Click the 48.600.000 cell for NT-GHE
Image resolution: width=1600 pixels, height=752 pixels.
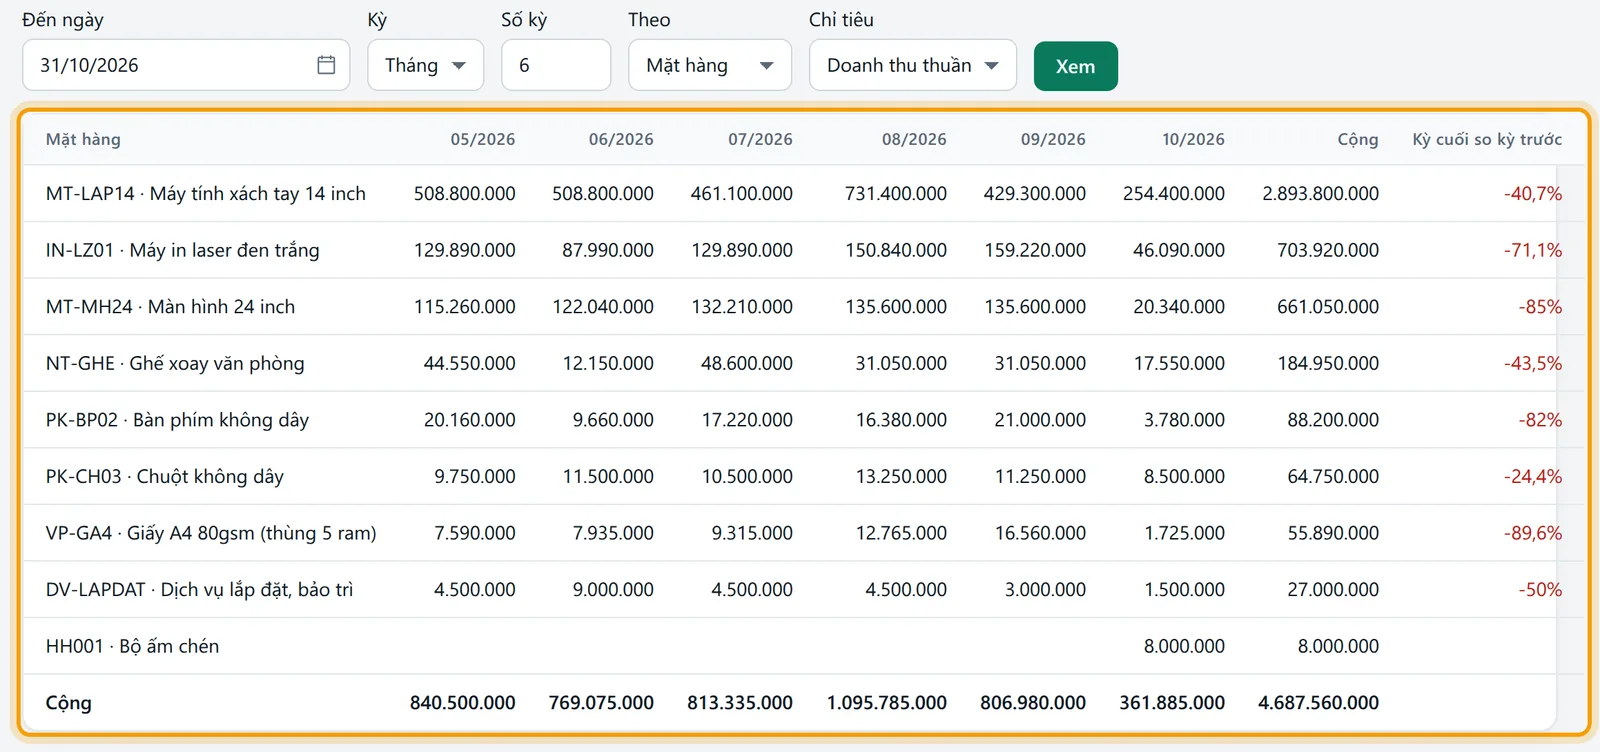(x=747, y=363)
